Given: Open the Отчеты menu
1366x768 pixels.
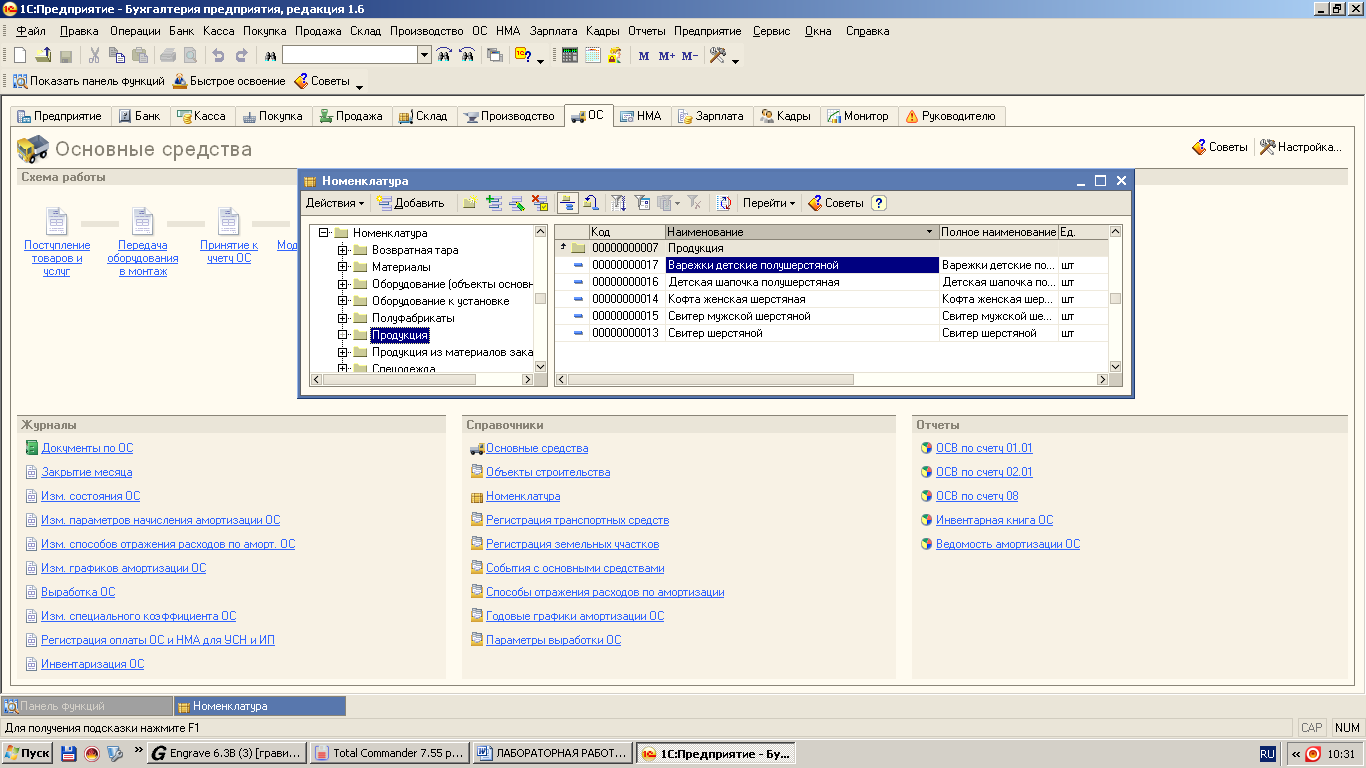Looking at the screenshot, I should tap(648, 31).
